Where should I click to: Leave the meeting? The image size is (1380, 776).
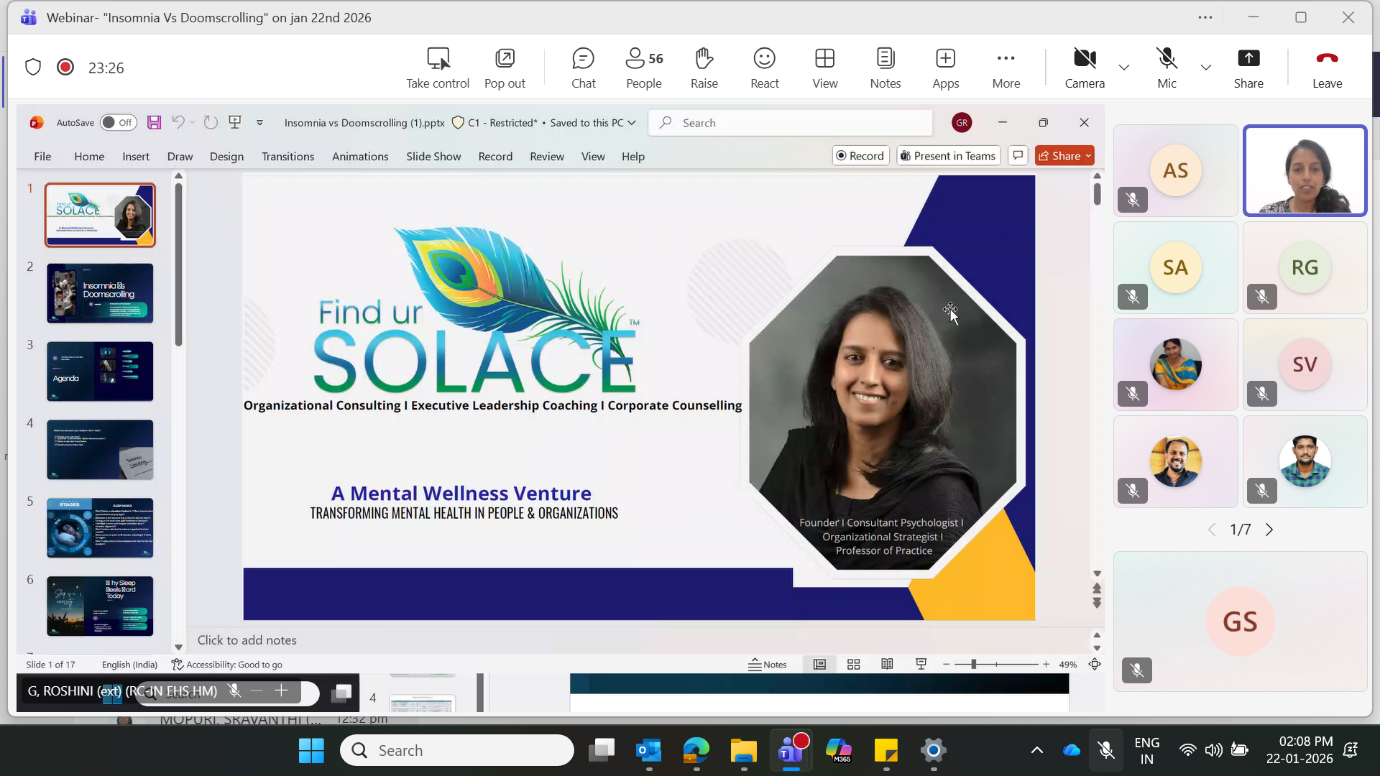point(1327,68)
